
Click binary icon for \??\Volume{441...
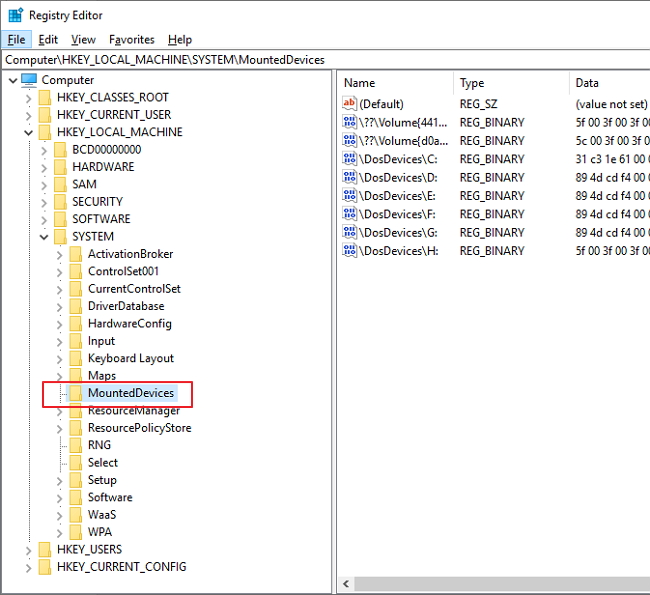(349, 122)
